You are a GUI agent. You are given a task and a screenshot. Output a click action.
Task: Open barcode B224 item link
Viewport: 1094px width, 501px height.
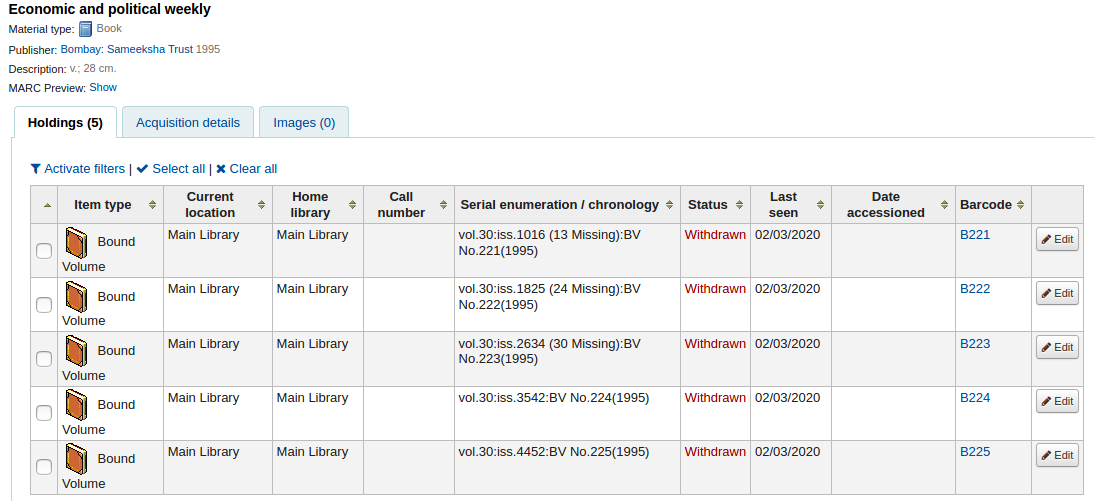tap(975, 398)
